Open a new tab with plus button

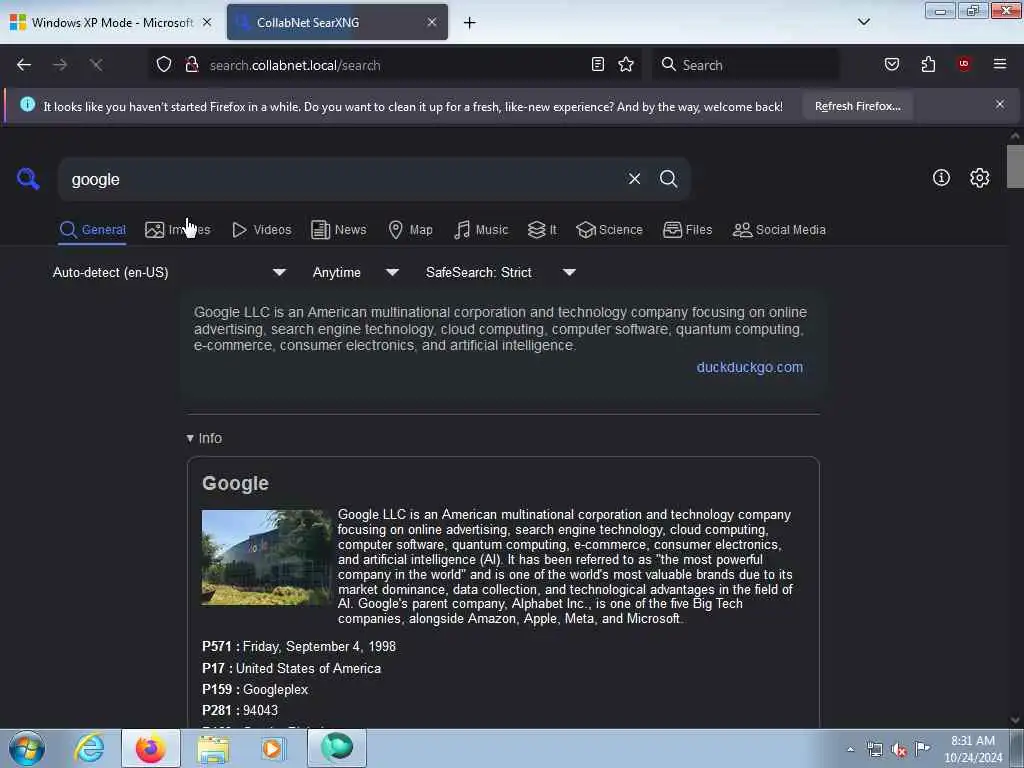470,23
